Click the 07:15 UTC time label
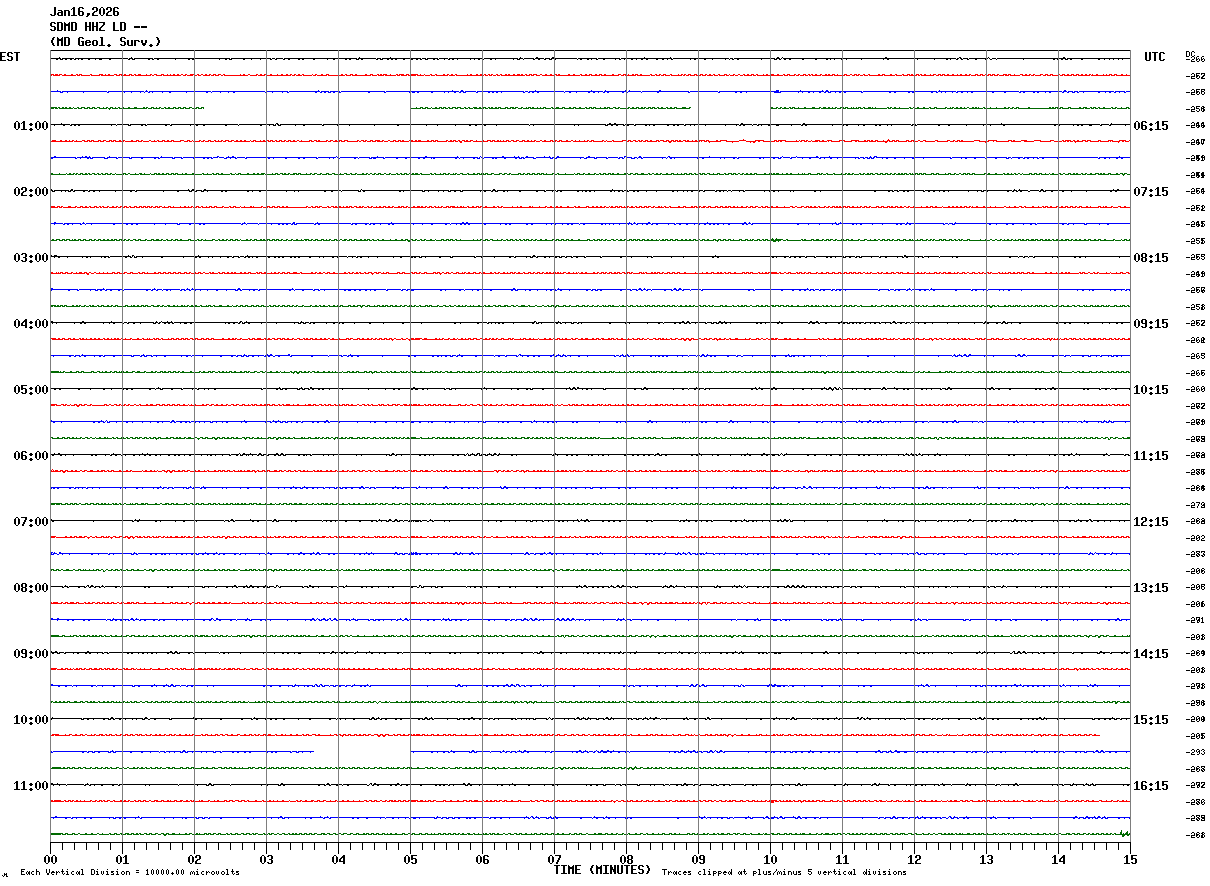This screenshot has height=886, width=1210. tap(1151, 192)
